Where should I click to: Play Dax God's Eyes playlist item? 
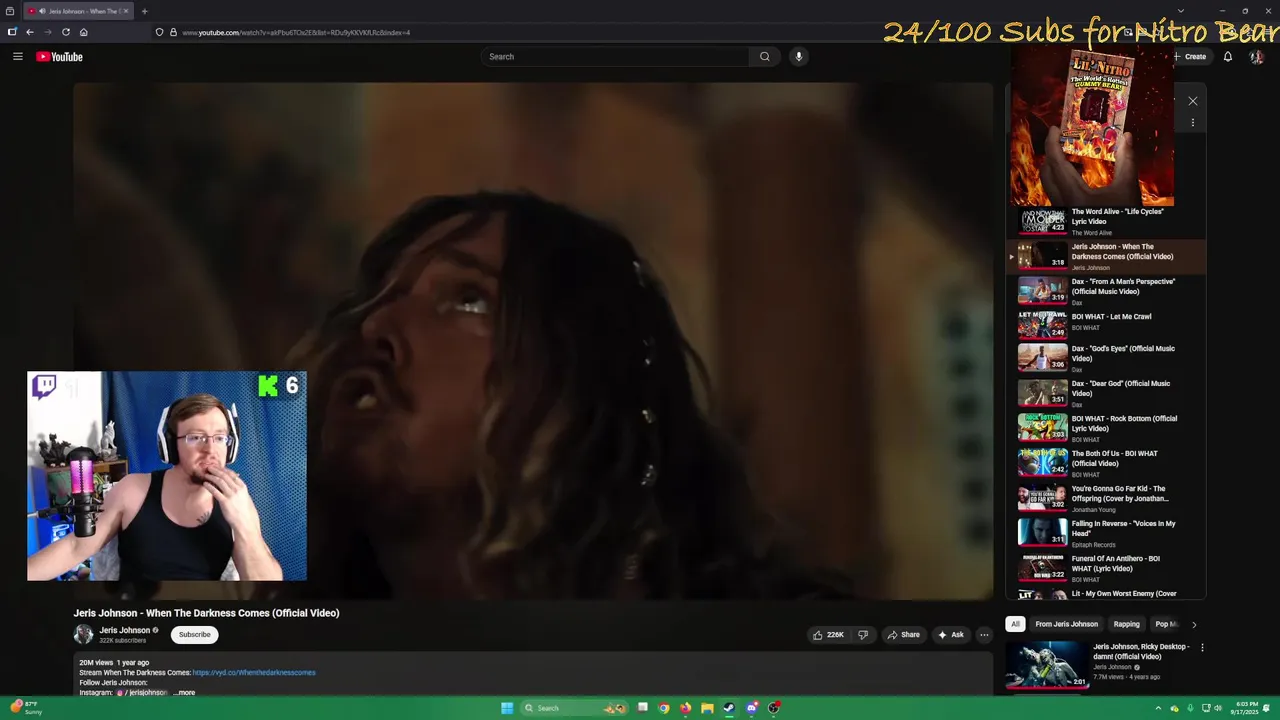click(x=1106, y=358)
